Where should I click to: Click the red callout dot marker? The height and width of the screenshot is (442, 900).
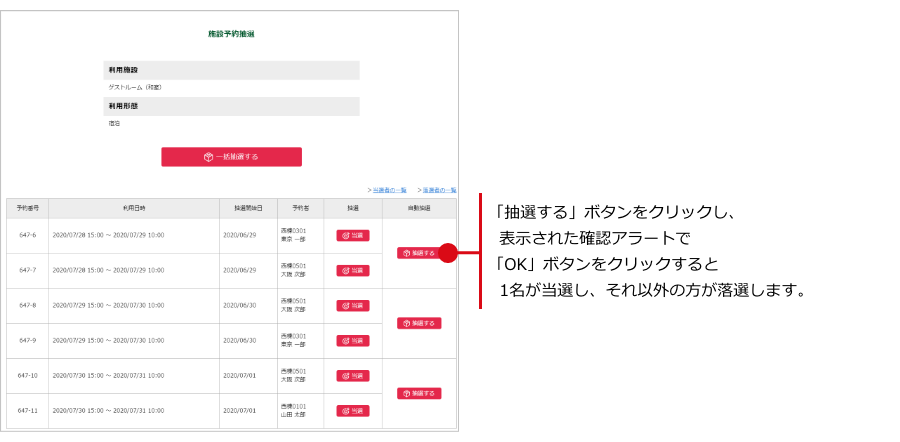(448, 253)
